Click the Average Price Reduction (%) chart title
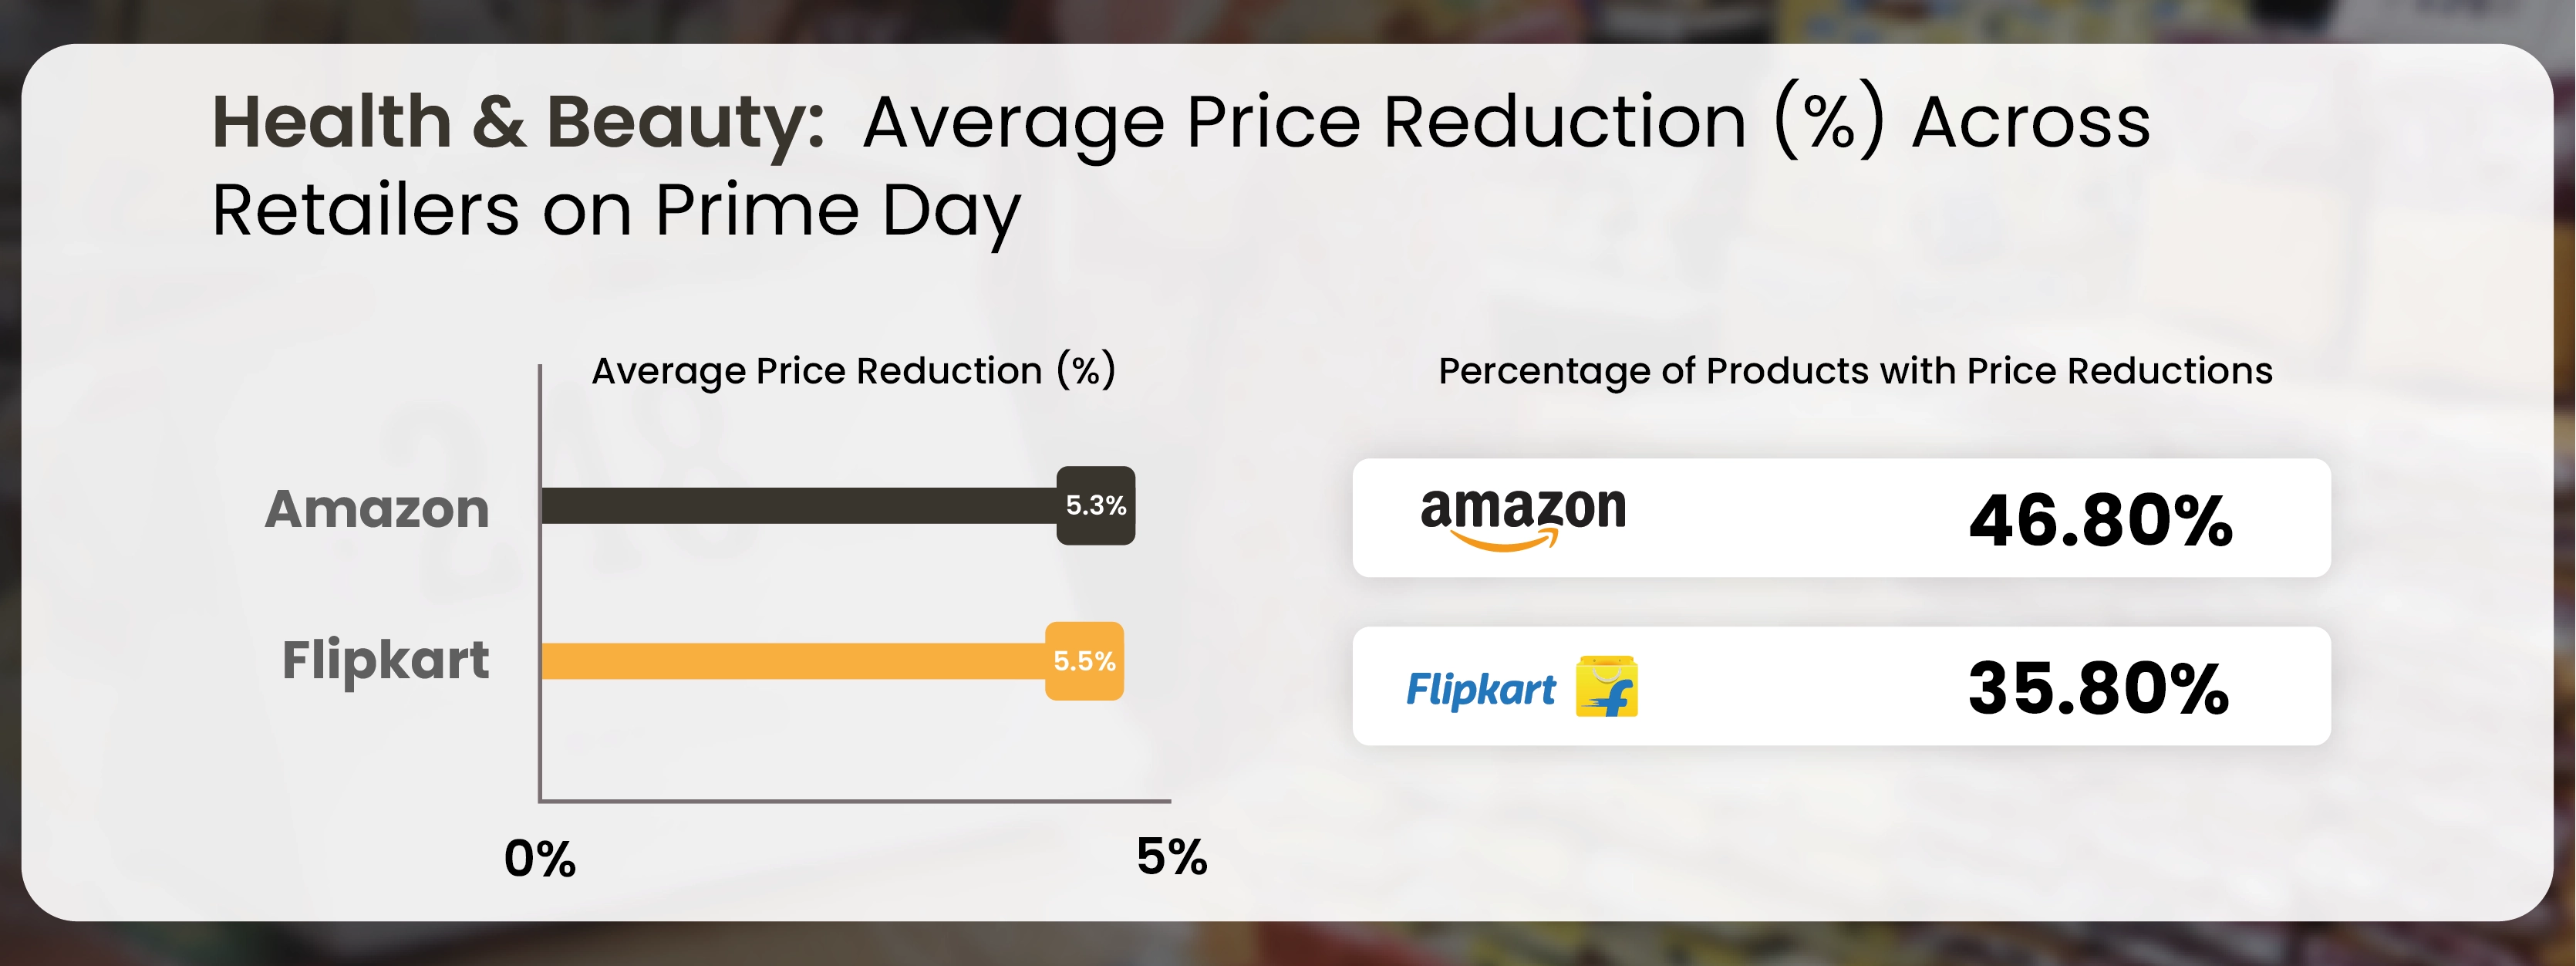This screenshot has height=966, width=2576. tap(854, 371)
